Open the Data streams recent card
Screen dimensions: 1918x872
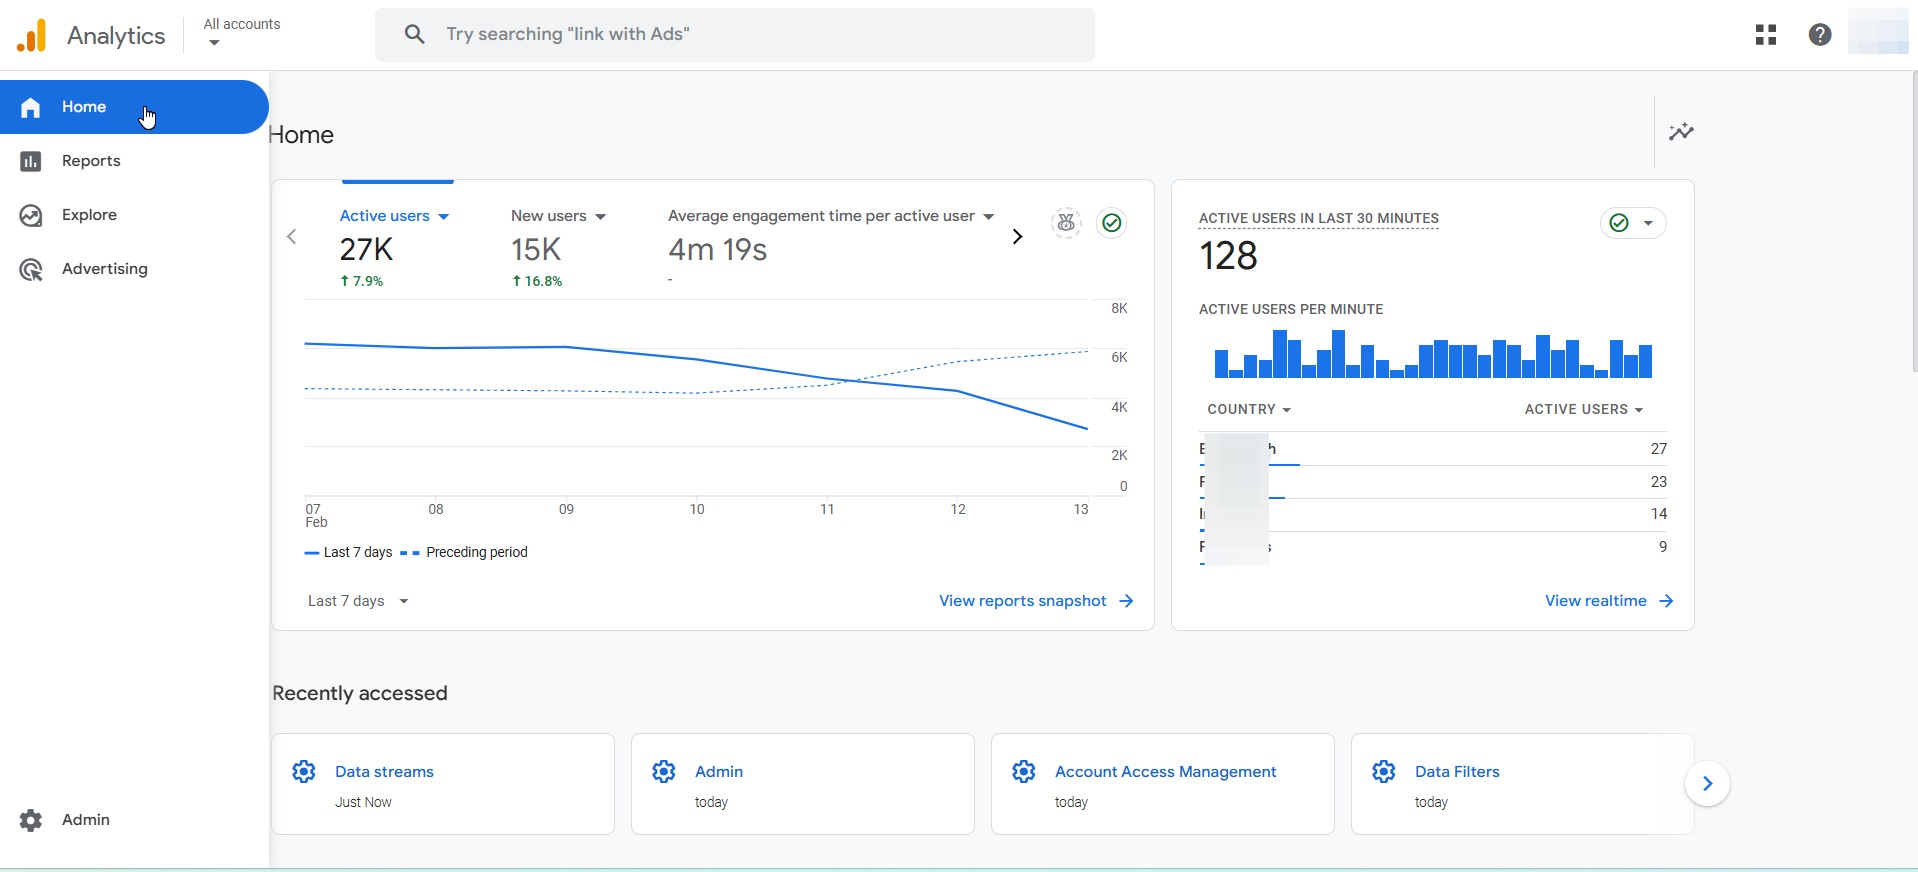pyautogui.click(x=443, y=784)
